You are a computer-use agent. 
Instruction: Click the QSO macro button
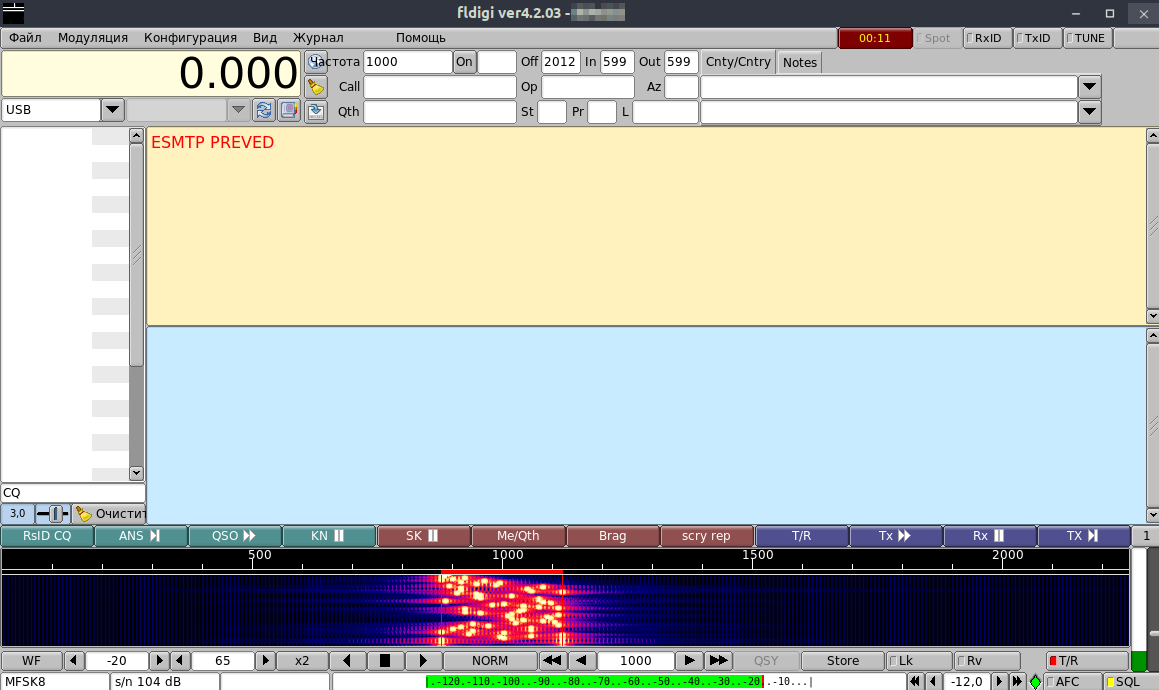234,536
